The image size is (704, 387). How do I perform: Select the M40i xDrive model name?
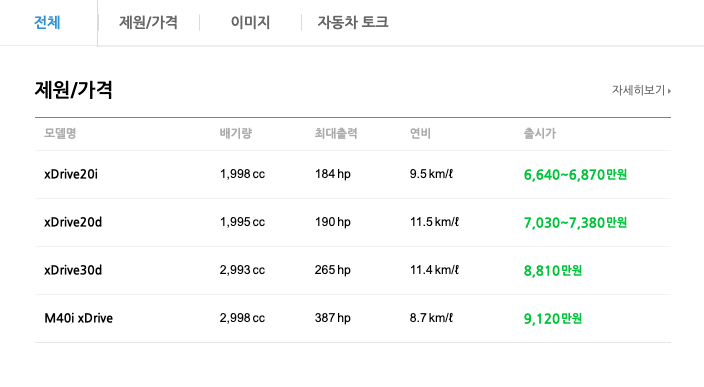coord(79,318)
